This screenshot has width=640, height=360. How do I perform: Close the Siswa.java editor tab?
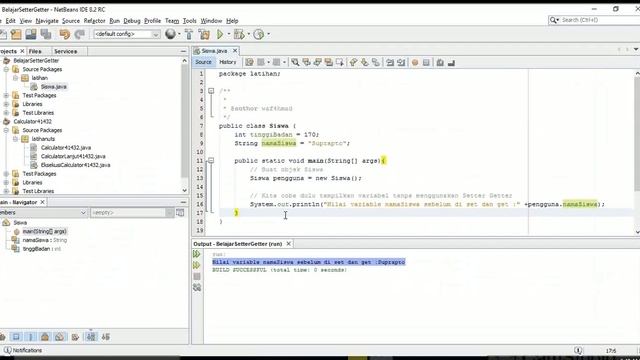pyautogui.click(x=235, y=51)
